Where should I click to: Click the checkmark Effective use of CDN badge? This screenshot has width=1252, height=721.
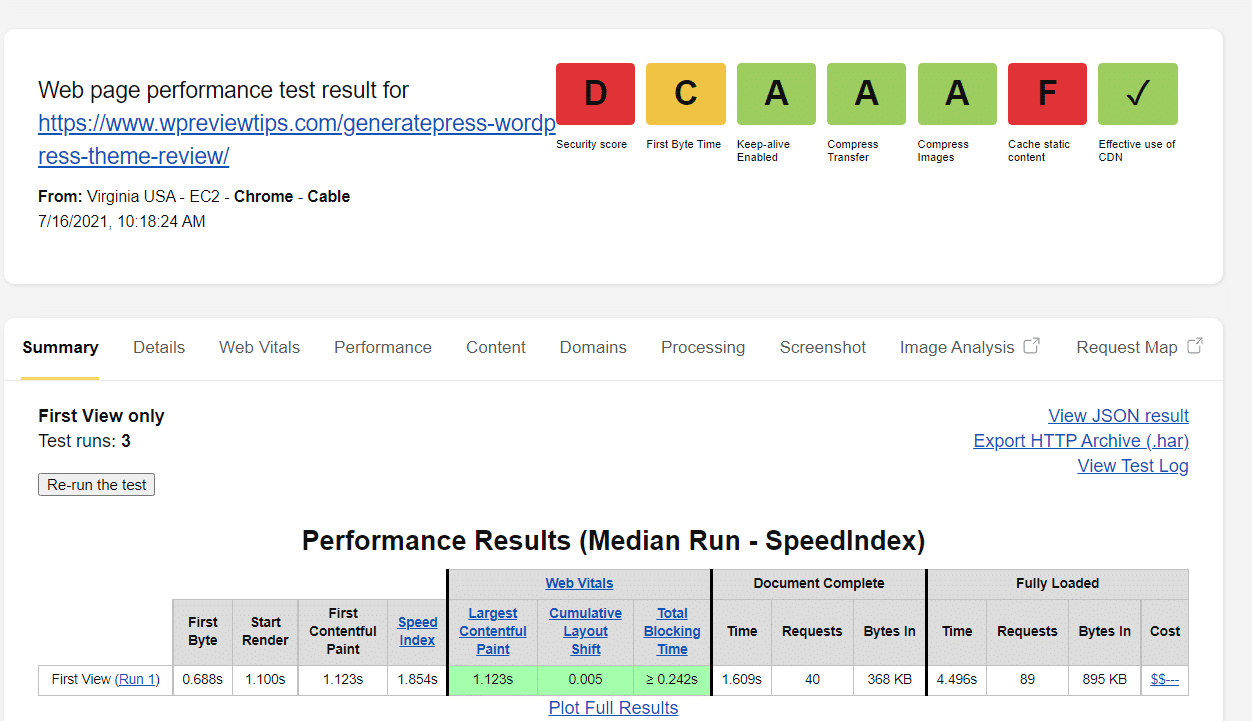tap(1137, 94)
